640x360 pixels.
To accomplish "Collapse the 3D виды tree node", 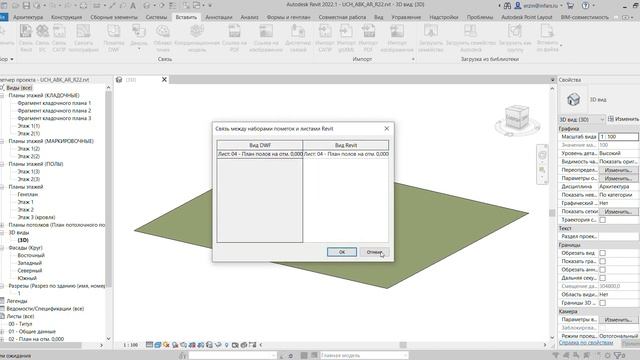I will click(x=2, y=233).
